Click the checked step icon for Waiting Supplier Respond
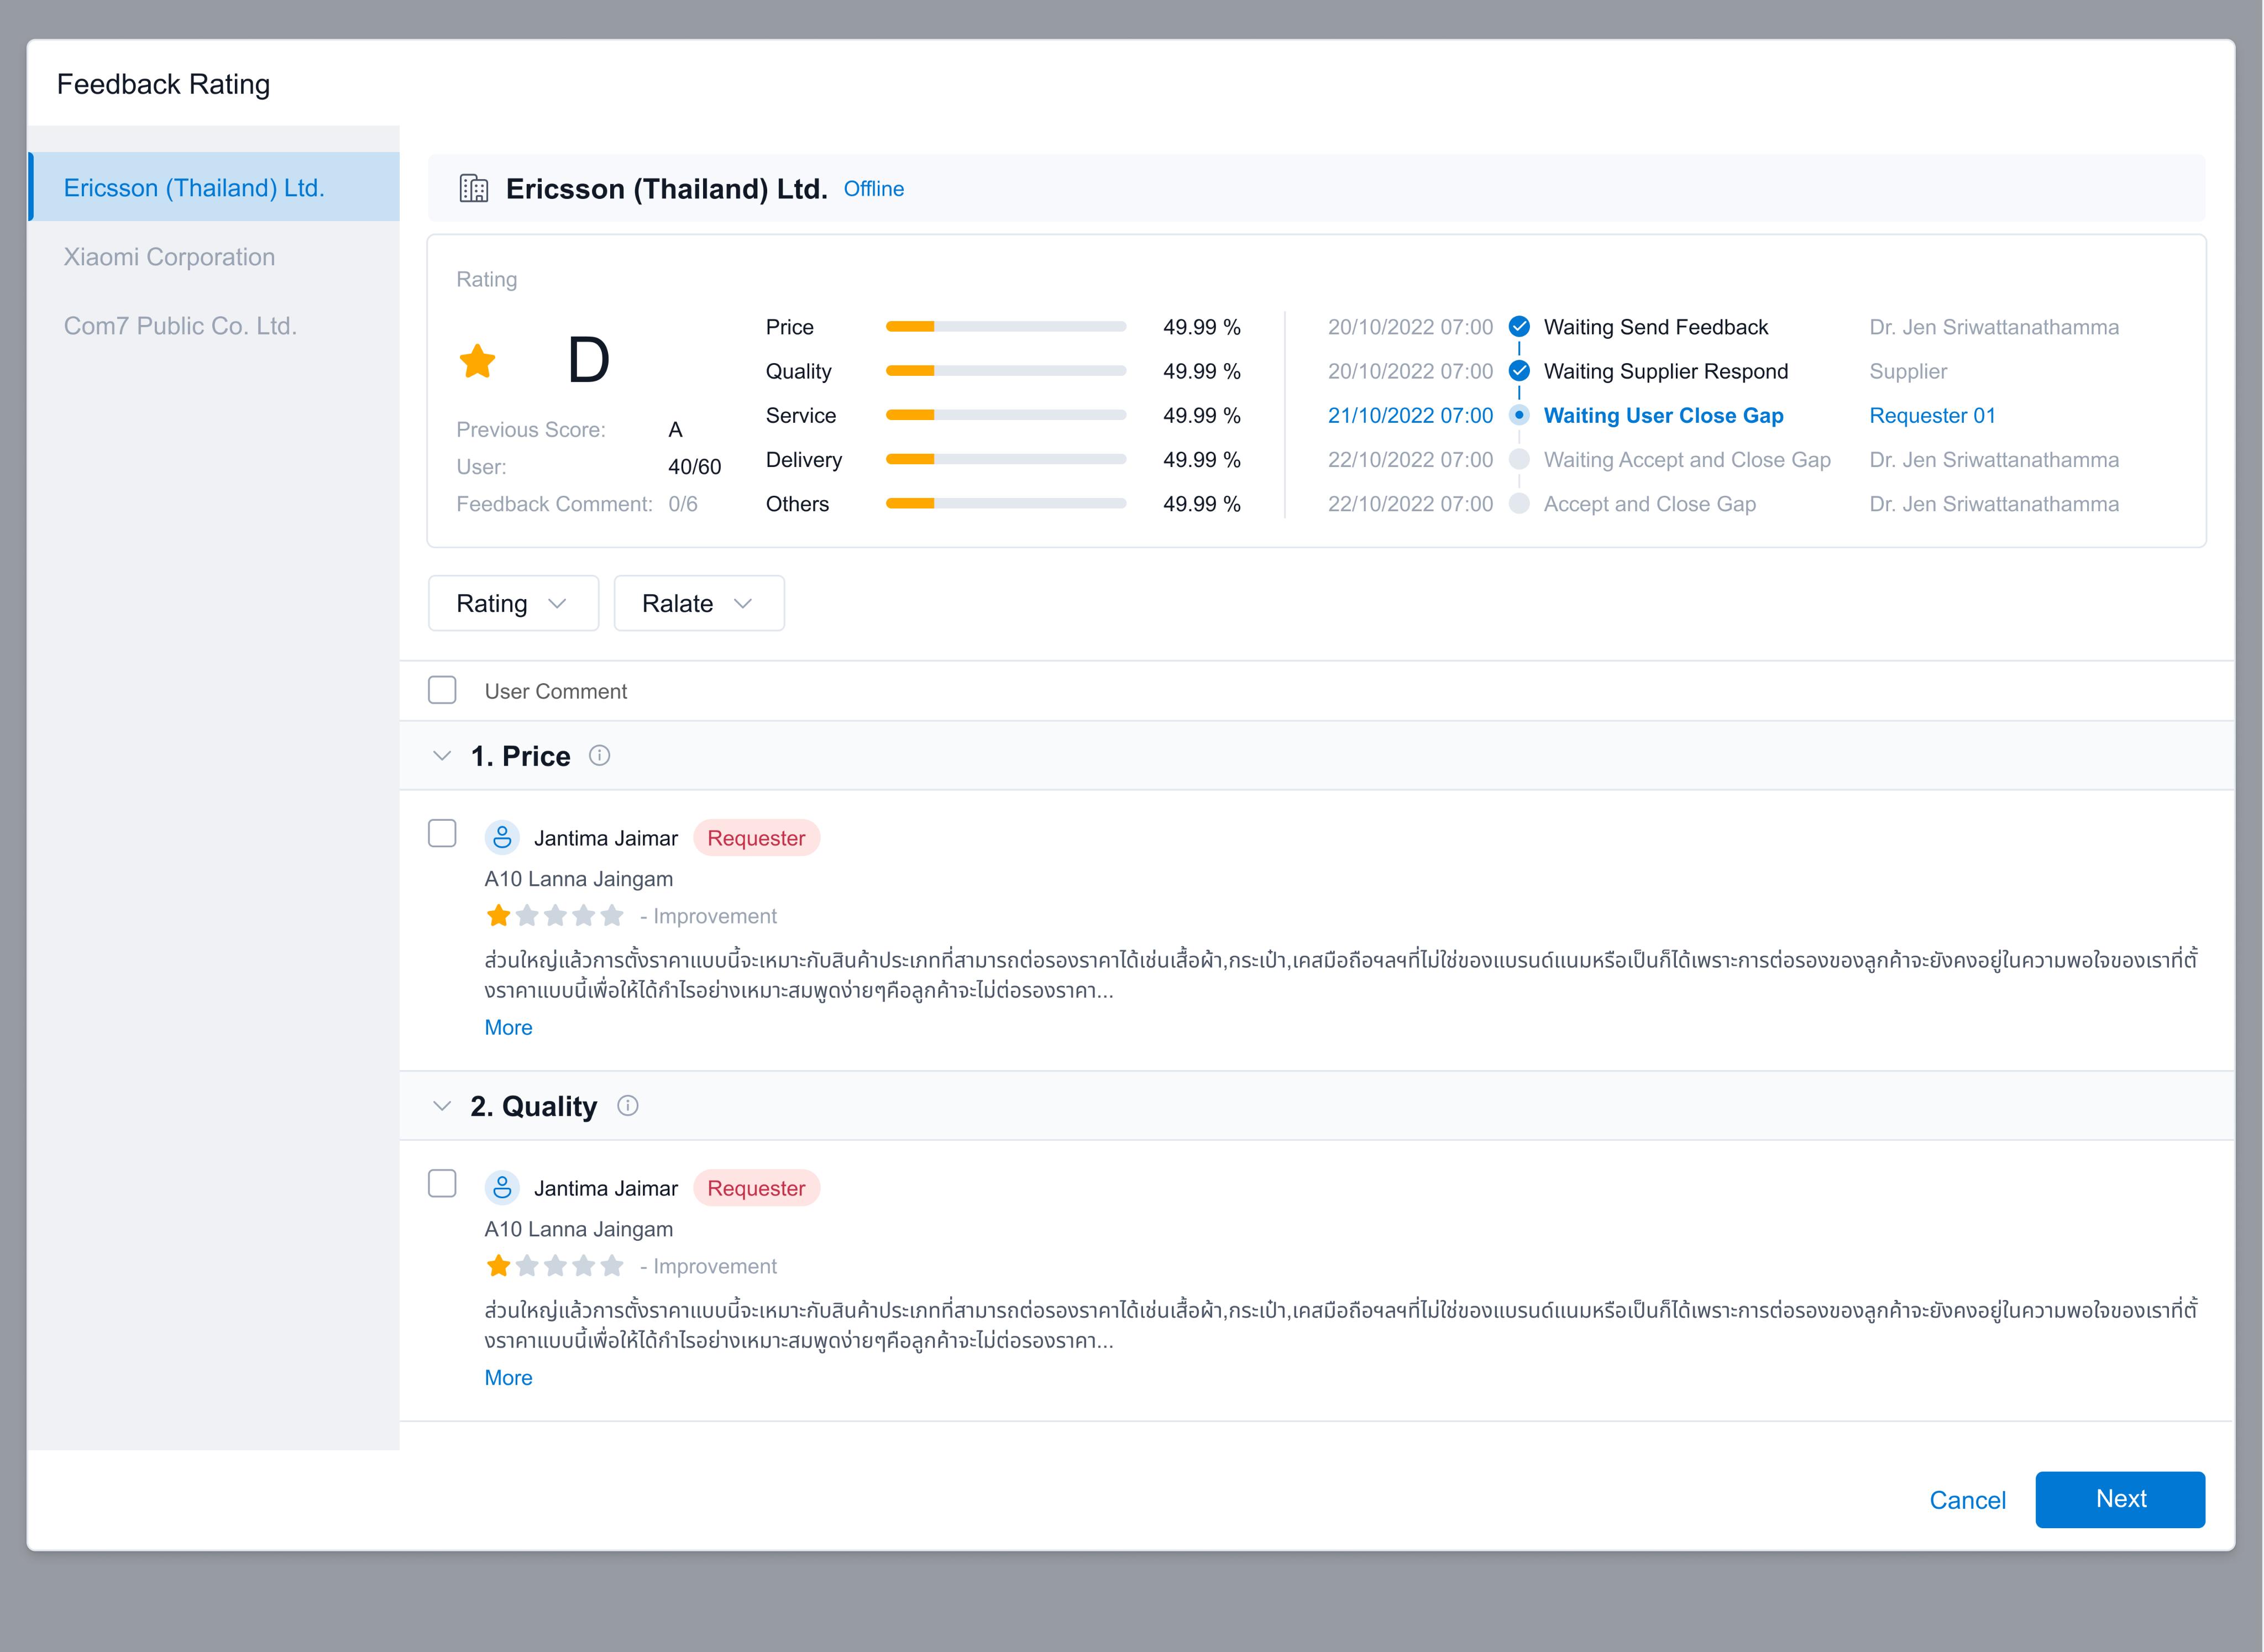The width and height of the screenshot is (2264, 1652). click(x=1518, y=370)
